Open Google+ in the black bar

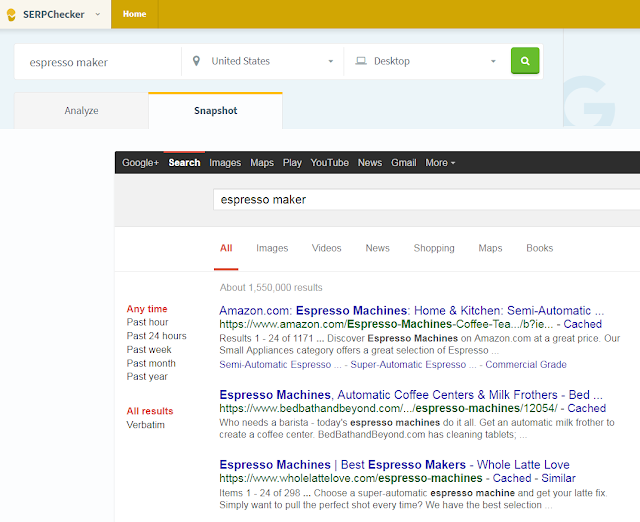point(140,163)
